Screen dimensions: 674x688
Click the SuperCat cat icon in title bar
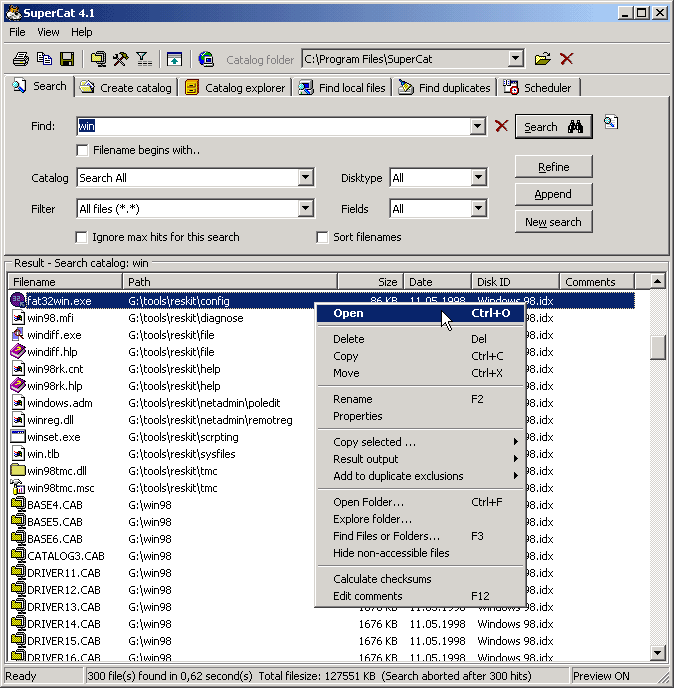pos(13,13)
